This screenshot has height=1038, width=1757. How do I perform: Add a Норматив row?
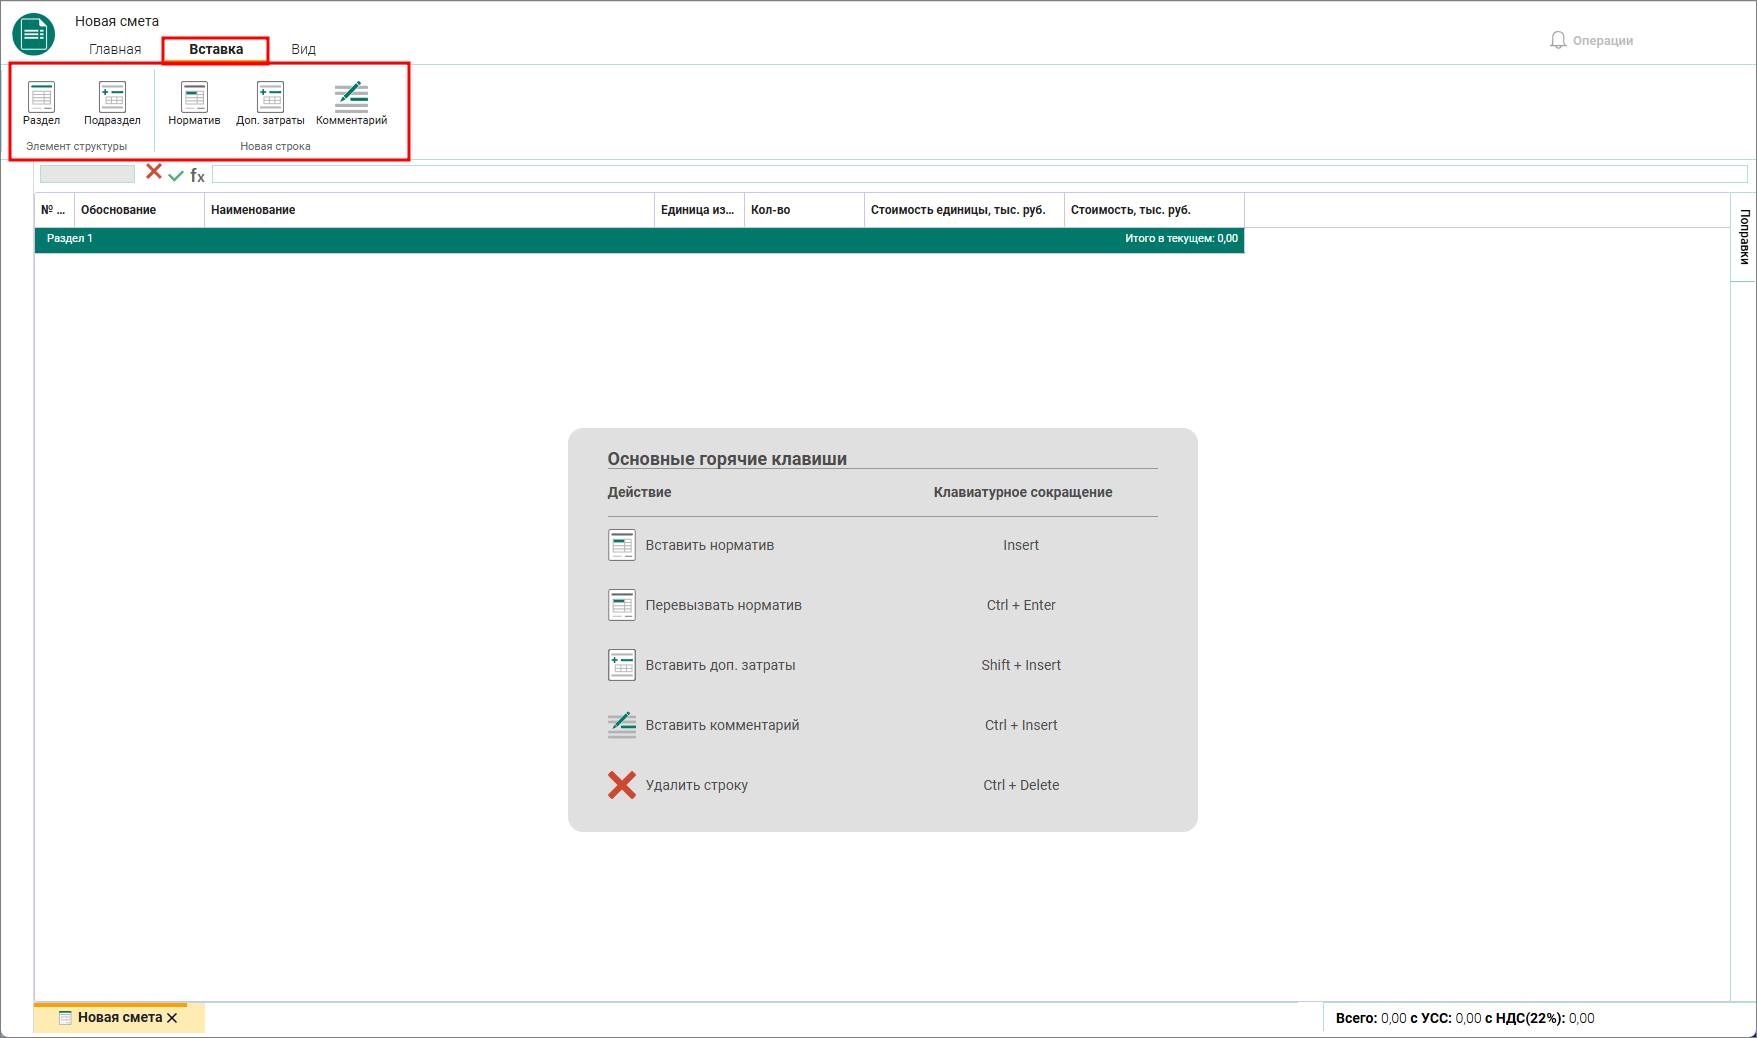click(x=194, y=104)
